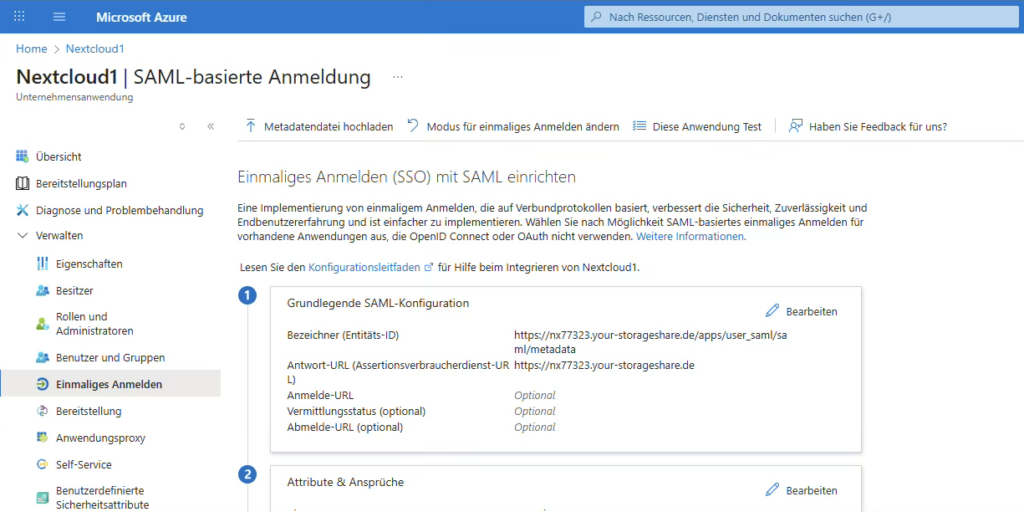
Task: Click the Übersicht icon in sidebar
Action: point(23,157)
